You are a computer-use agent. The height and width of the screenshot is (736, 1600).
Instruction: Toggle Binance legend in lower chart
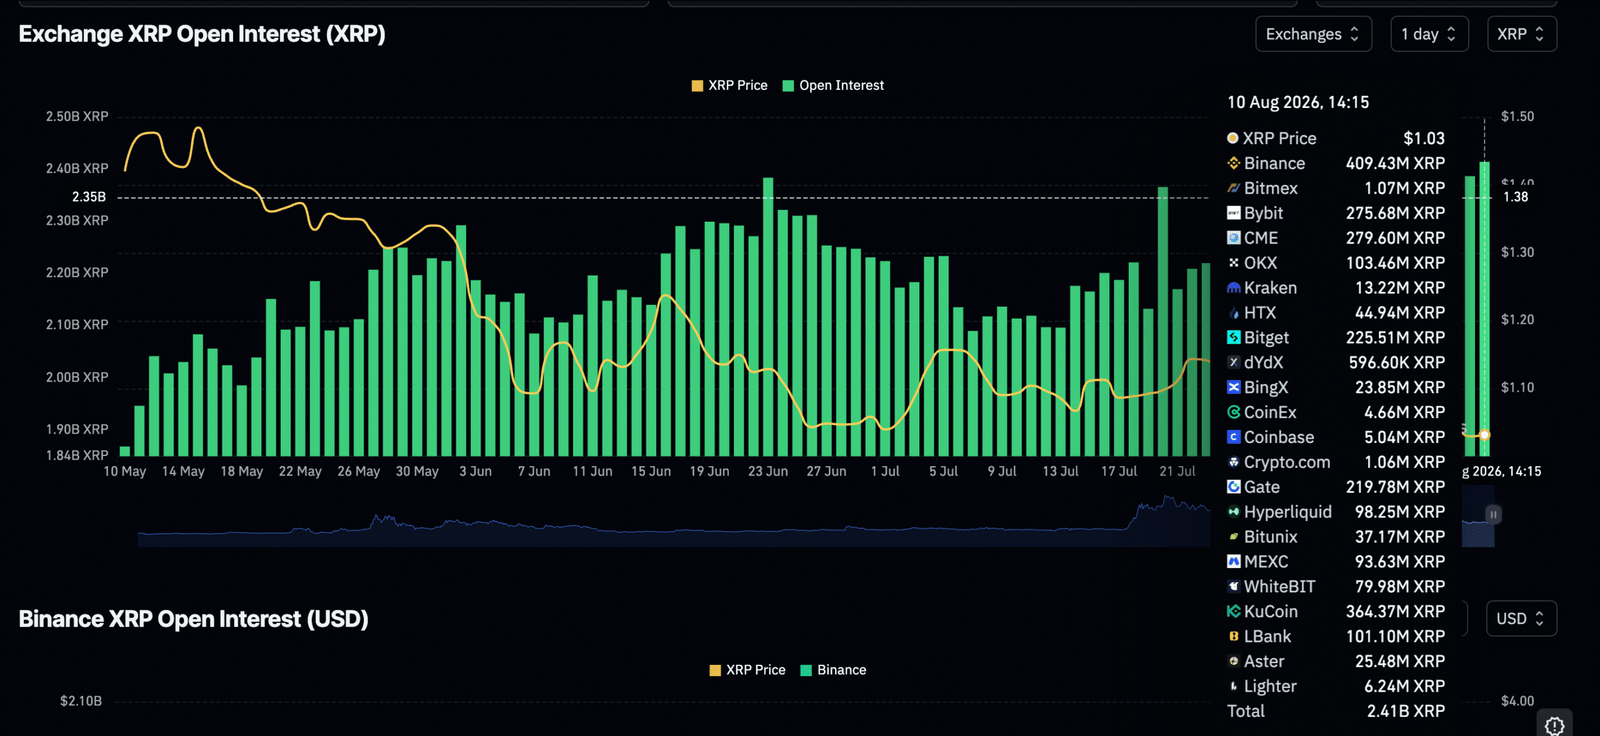point(833,670)
